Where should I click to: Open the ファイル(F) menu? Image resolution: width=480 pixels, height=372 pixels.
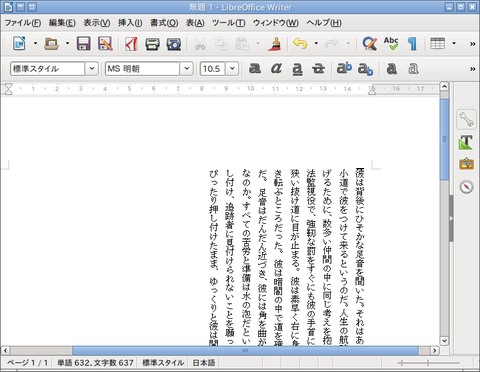[23, 23]
